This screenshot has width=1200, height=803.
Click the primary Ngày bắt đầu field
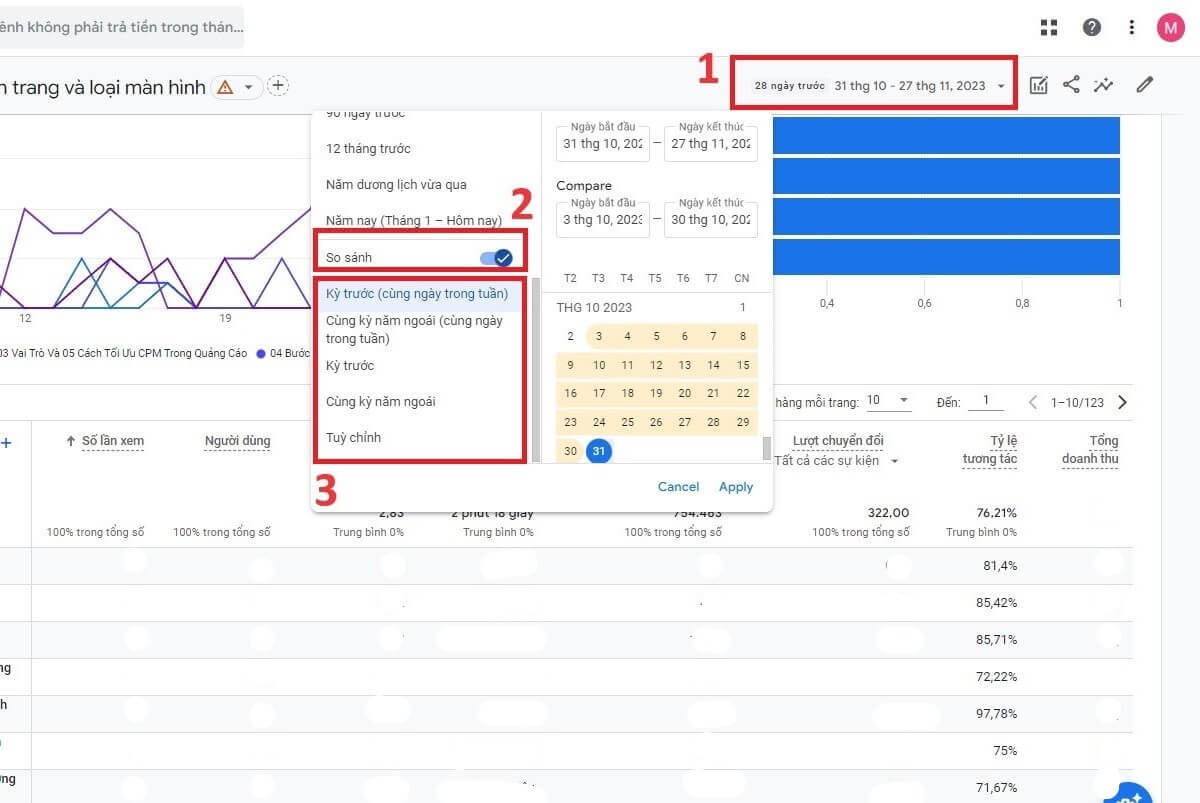point(603,143)
